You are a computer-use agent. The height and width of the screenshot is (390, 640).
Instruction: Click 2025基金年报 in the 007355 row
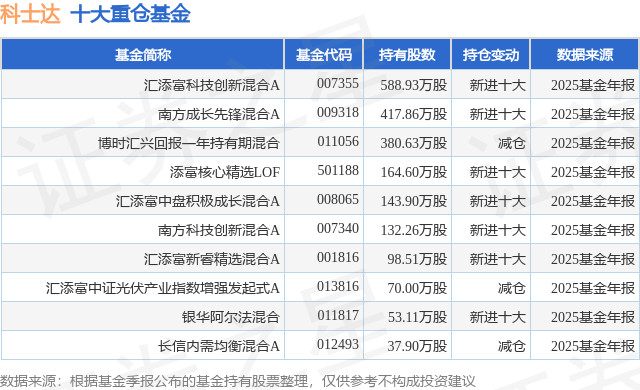(593, 85)
